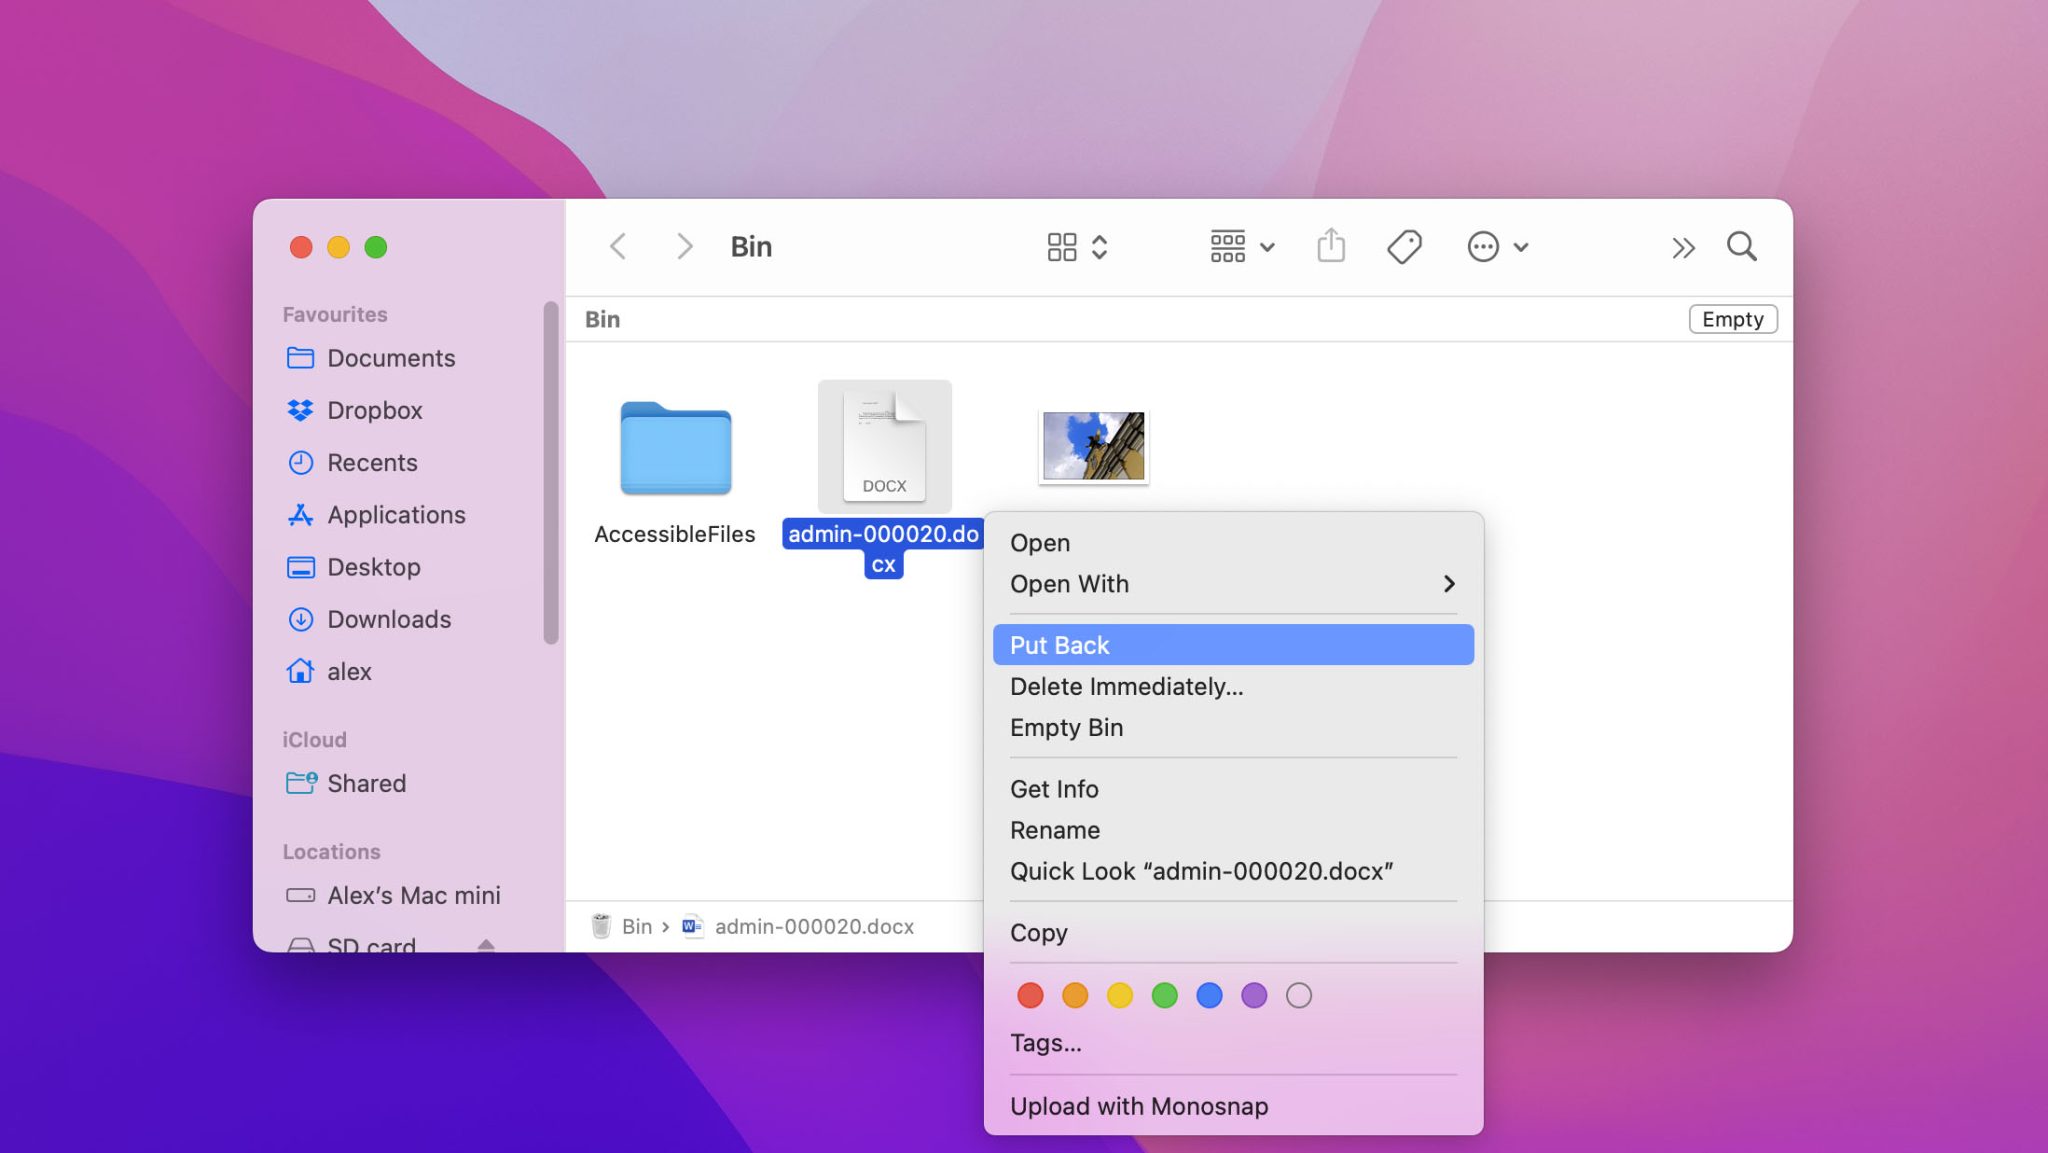Open Tags… in the context menu
Image resolution: width=2048 pixels, height=1153 pixels.
pos(1233,1043)
